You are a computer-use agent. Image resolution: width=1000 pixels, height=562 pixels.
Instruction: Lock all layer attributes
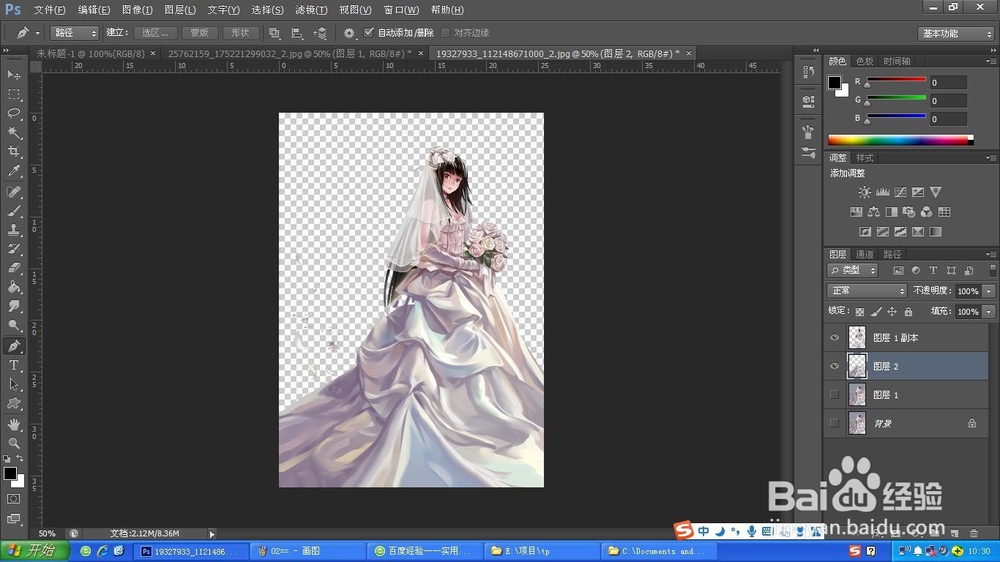pos(908,311)
